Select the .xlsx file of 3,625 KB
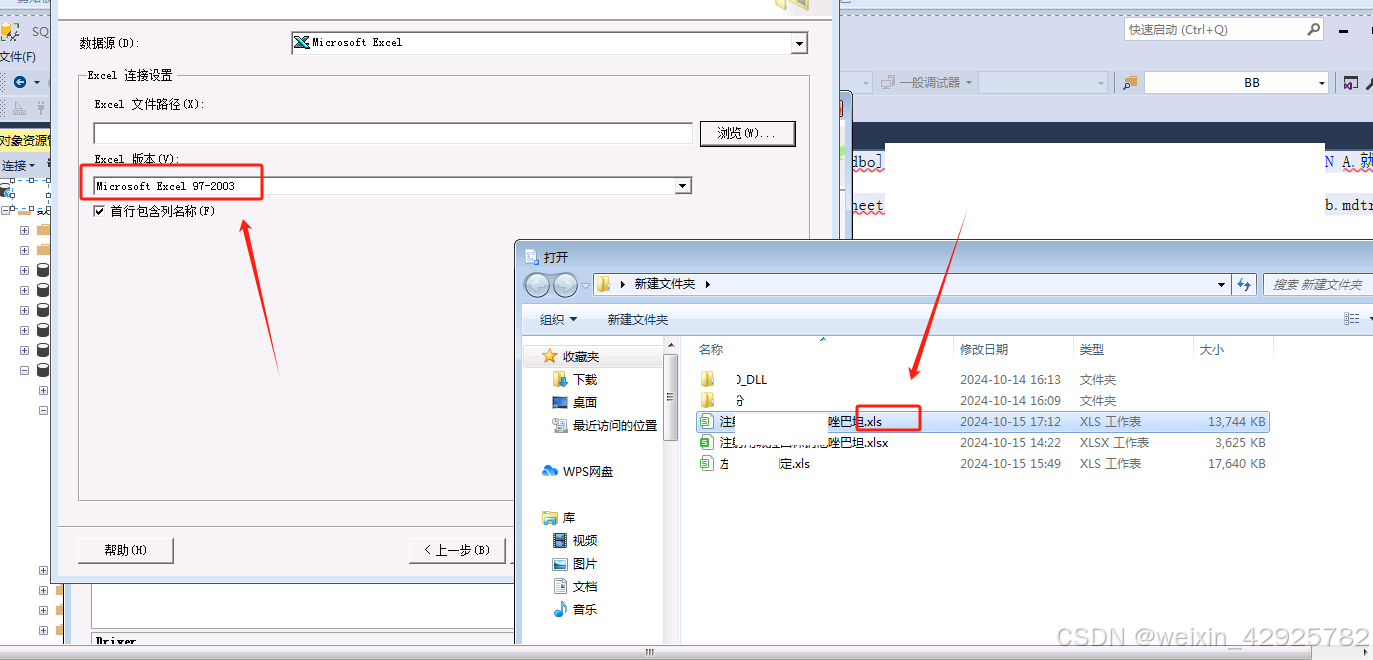This screenshot has height=660, width=1373. [x=982, y=443]
